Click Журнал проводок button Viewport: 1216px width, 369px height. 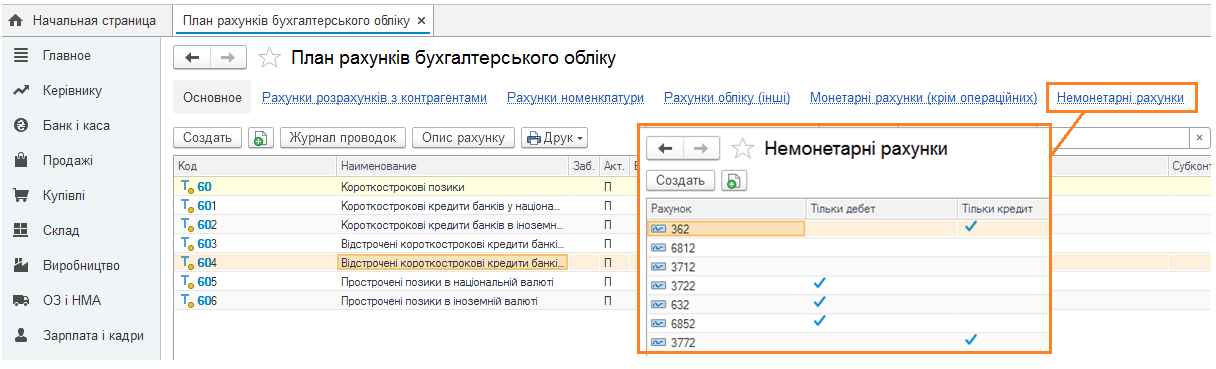click(344, 138)
